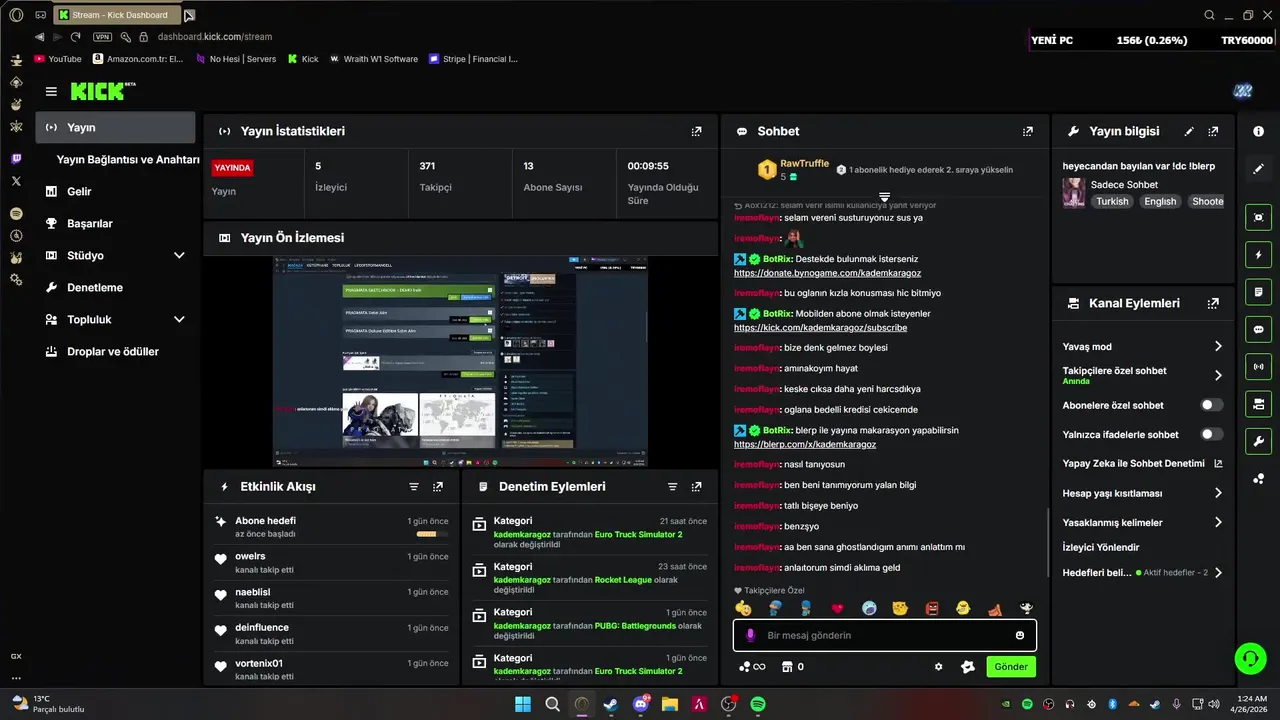1280x720 pixels.
Task: Click the YouTube bookmark
Action: tap(58, 59)
